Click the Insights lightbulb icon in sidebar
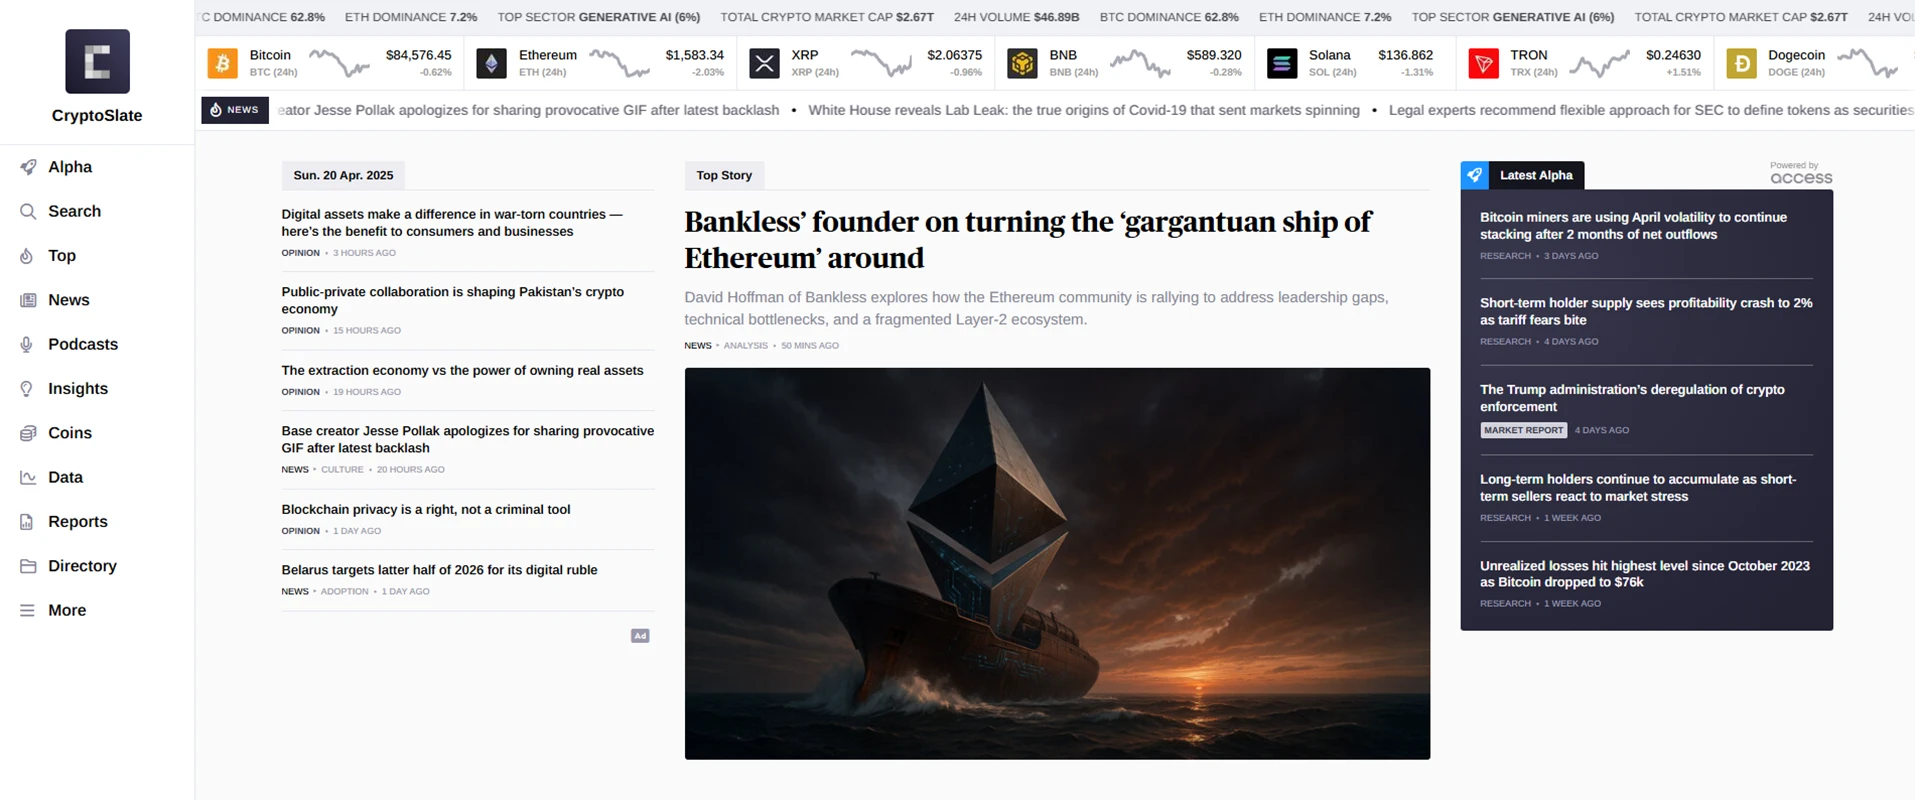 pyautogui.click(x=28, y=389)
